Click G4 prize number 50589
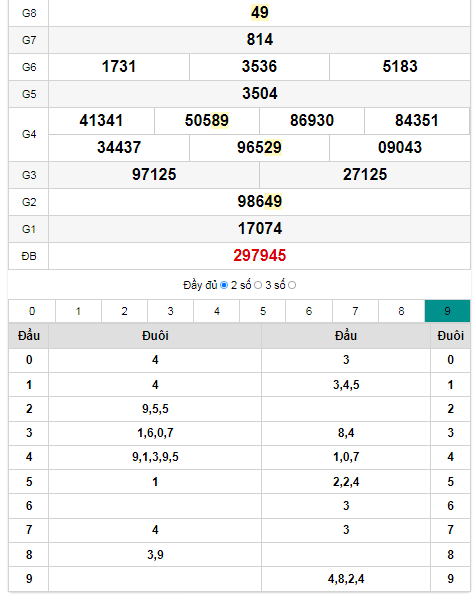 (x=207, y=120)
